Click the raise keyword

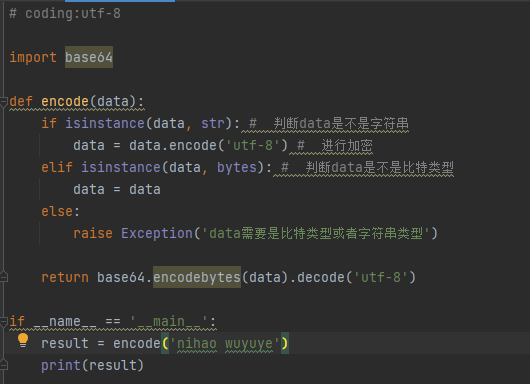[93, 233]
